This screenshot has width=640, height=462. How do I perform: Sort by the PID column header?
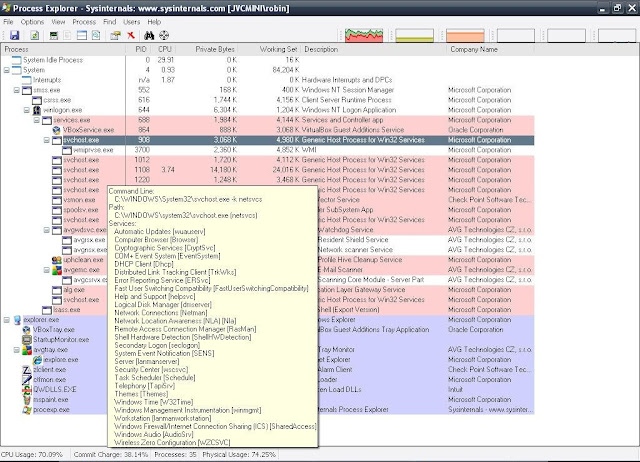coord(140,49)
